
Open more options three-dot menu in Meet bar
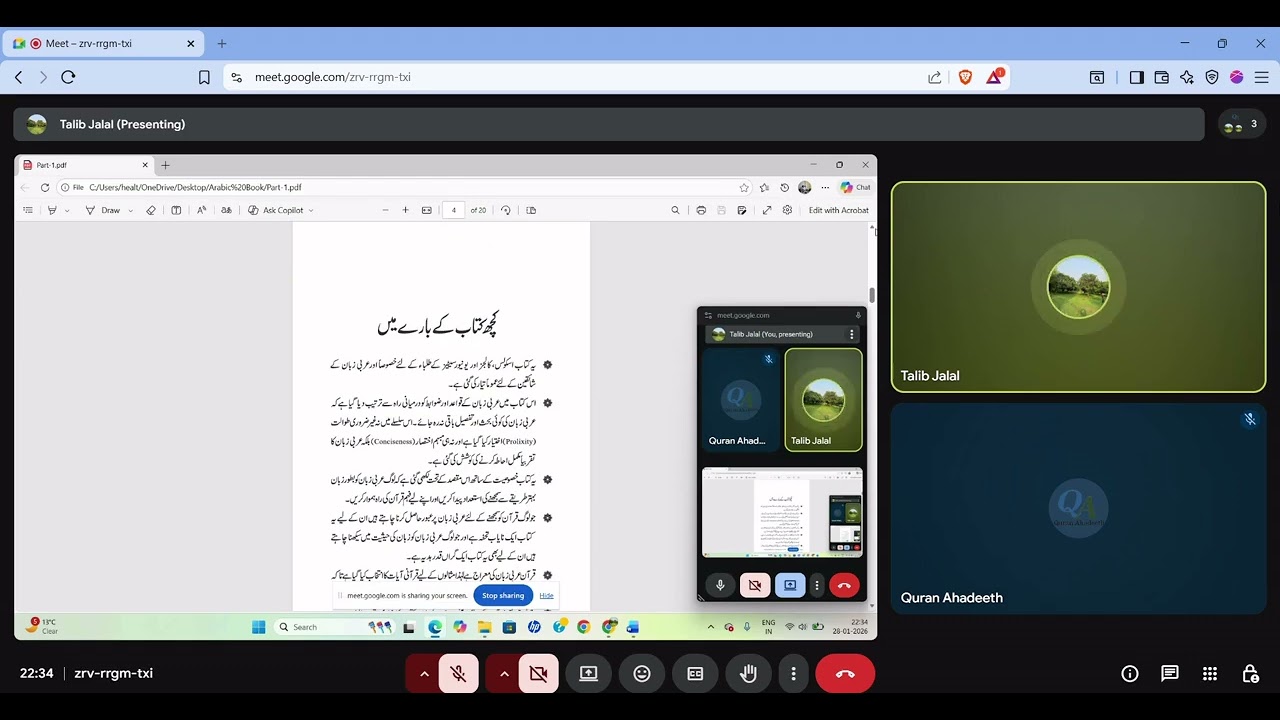coord(793,674)
